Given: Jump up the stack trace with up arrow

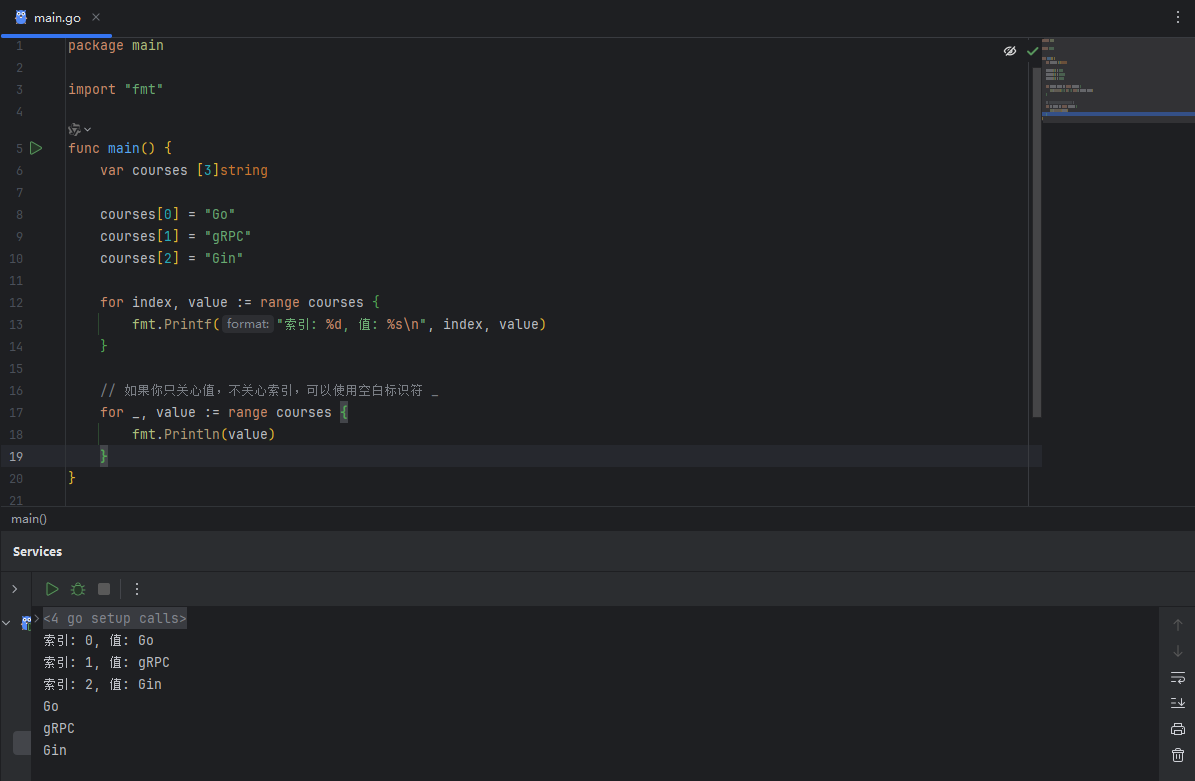Looking at the screenshot, I should pos(1177,625).
